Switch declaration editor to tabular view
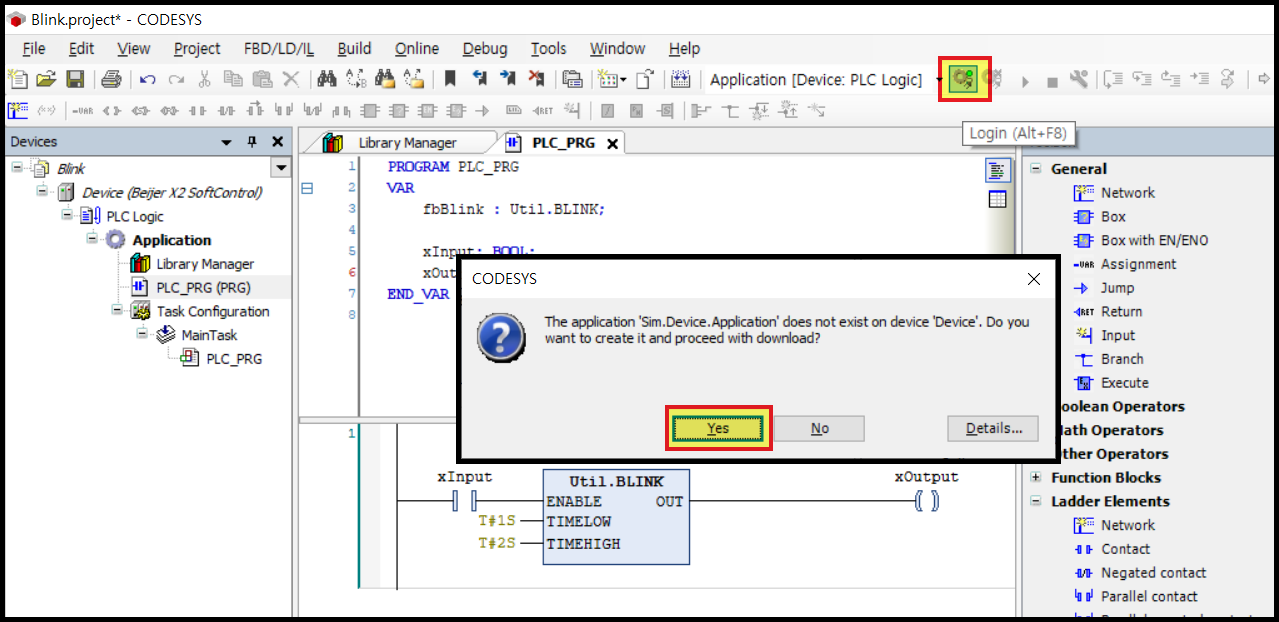Viewport: 1279px width, 622px height. click(997, 199)
